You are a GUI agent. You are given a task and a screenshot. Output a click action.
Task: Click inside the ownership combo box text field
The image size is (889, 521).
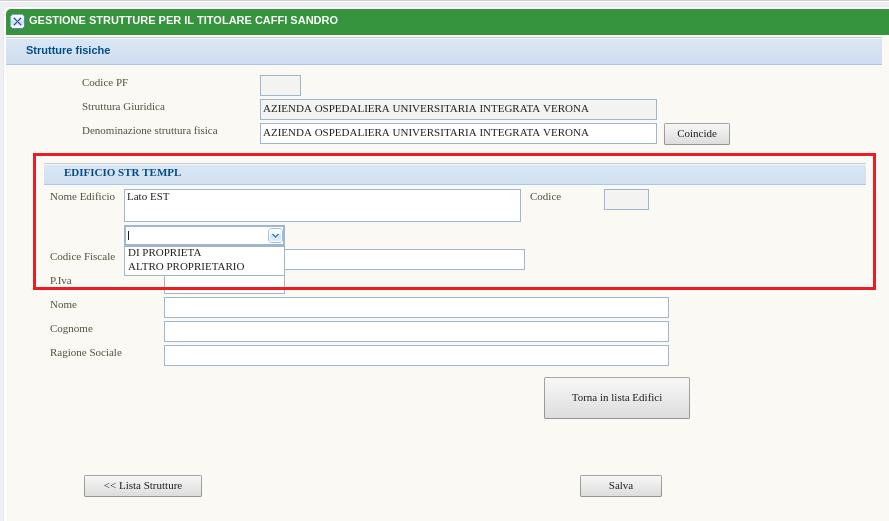196,236
